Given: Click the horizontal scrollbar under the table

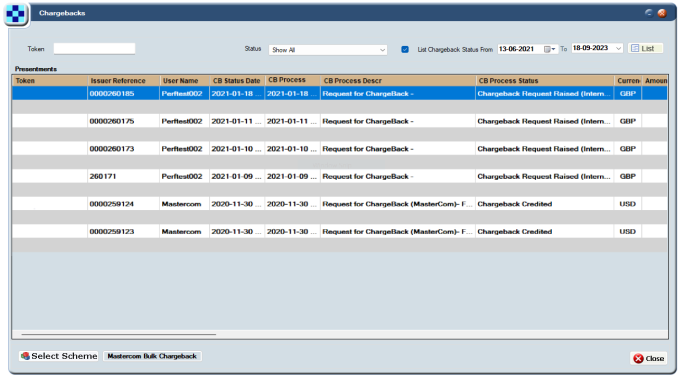Looking at the screenshot, I should pos(119,334).
